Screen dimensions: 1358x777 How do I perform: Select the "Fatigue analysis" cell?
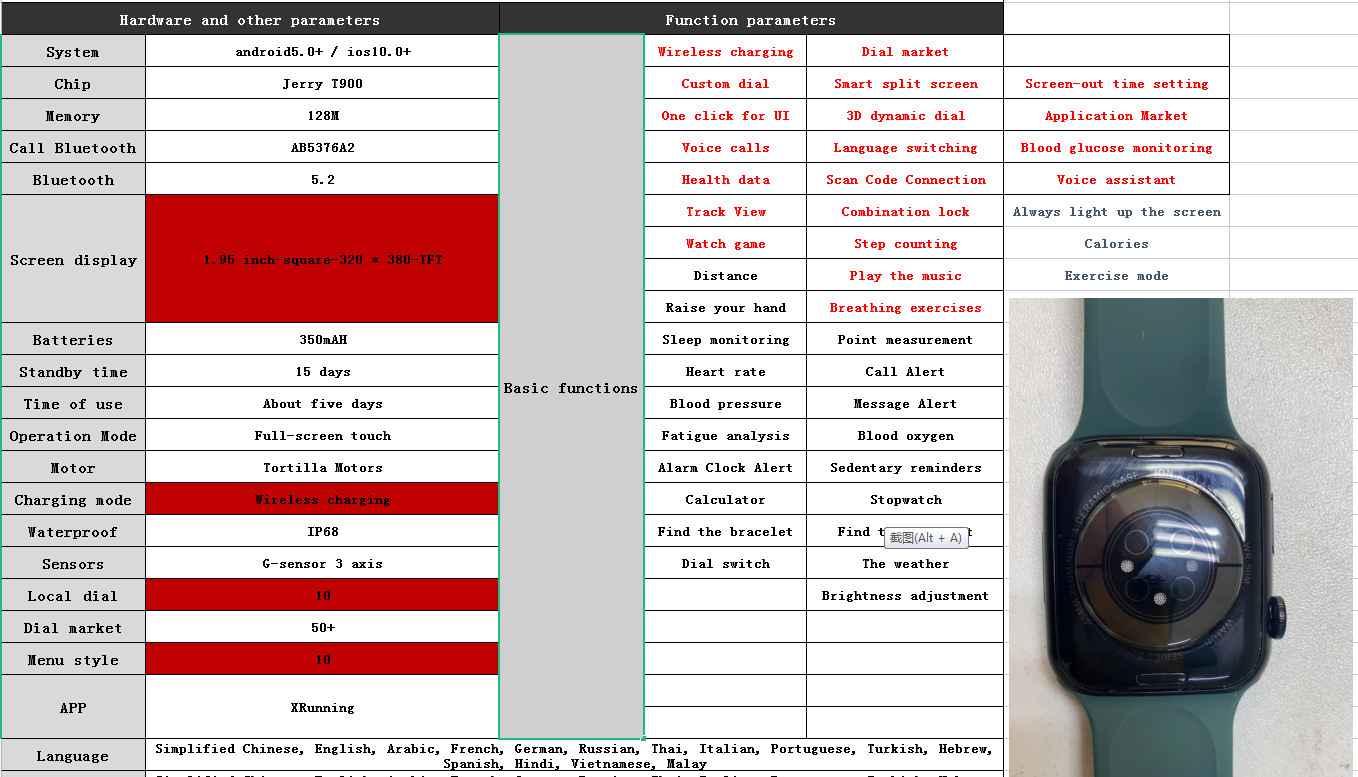click(x=725, y=436)
